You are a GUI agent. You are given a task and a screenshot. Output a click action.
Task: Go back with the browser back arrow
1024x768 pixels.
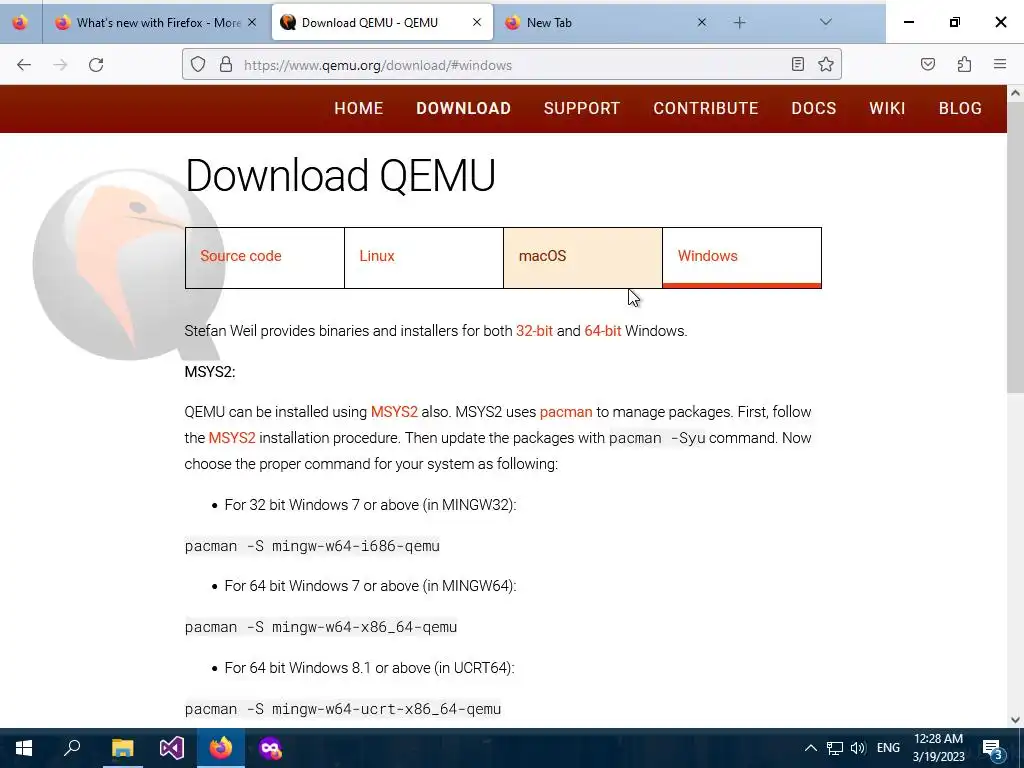[x=24, y=65]
